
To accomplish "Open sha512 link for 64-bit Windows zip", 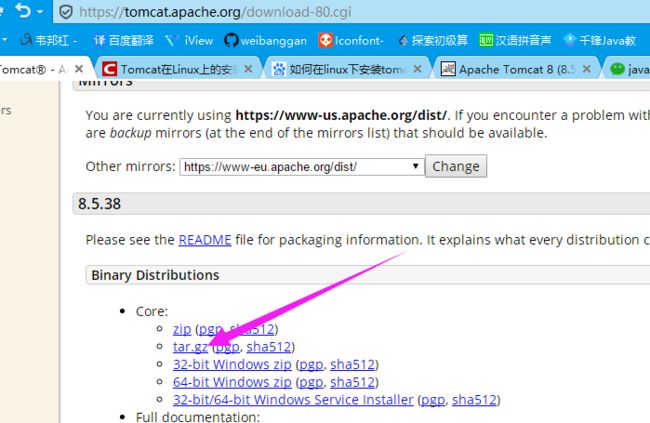I will (352, 382).
